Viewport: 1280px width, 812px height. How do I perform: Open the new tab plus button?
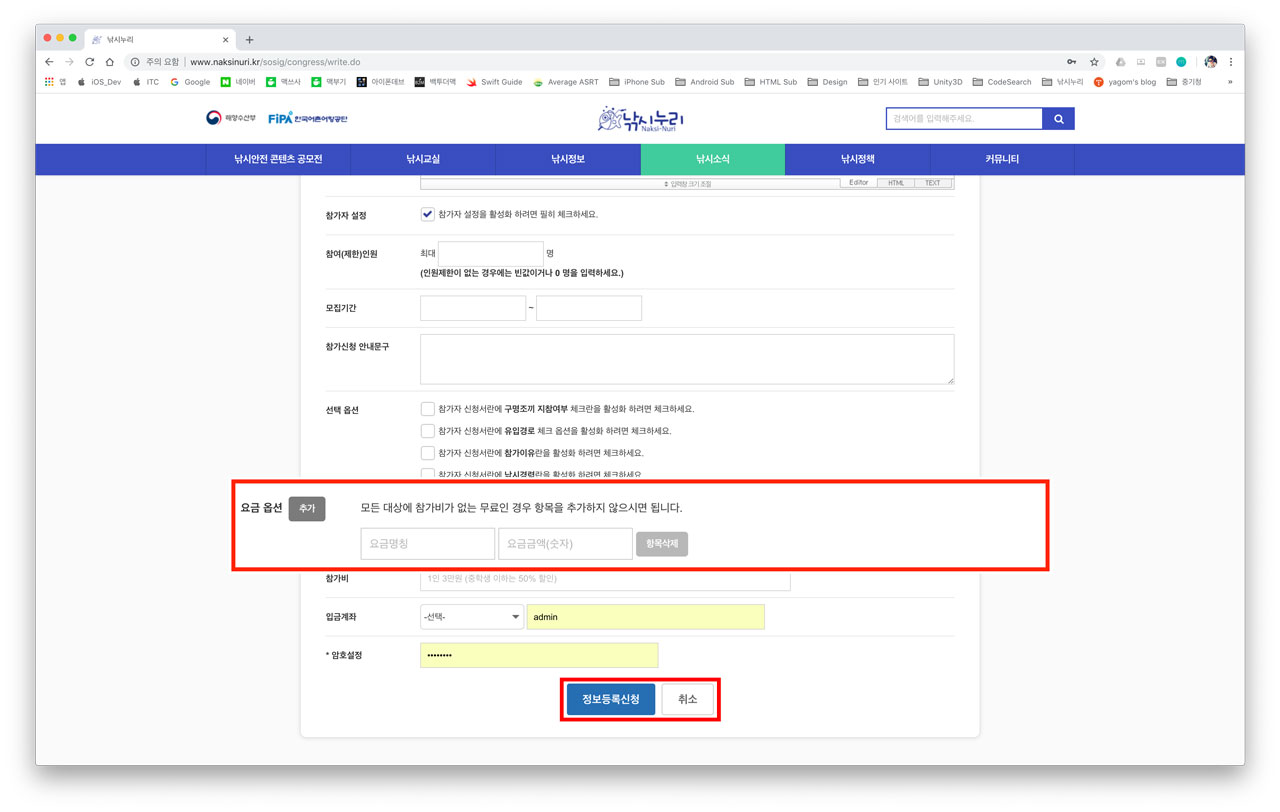[x=249, y=40]
